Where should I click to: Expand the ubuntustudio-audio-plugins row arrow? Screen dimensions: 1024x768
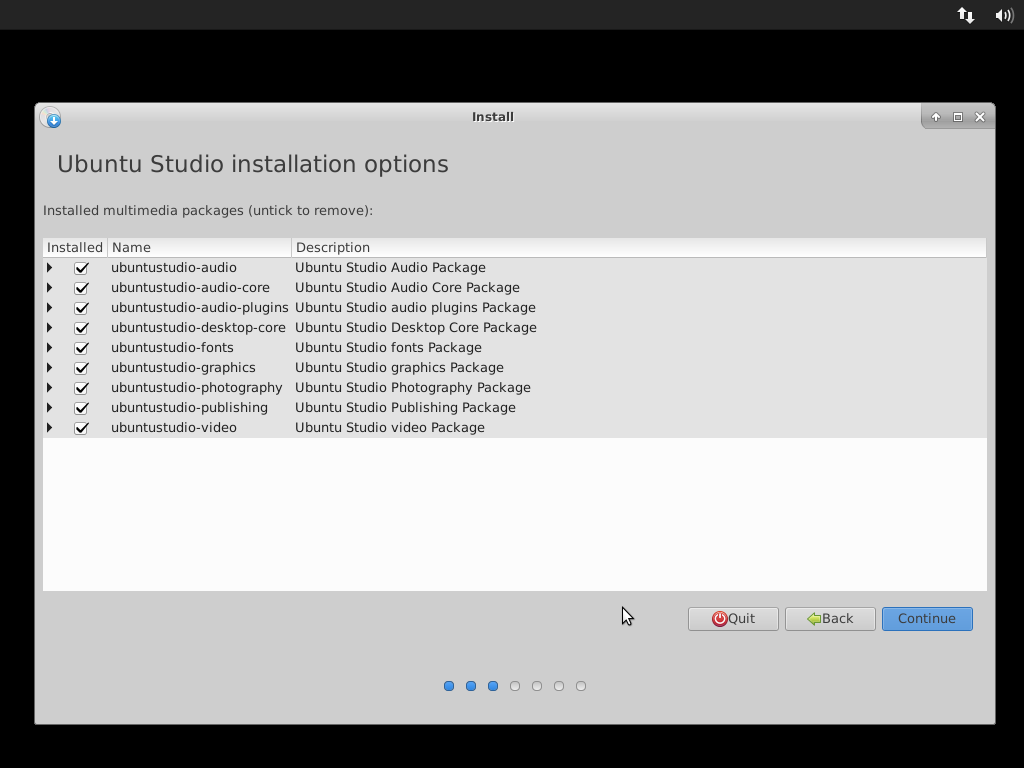tap(50, 308)
